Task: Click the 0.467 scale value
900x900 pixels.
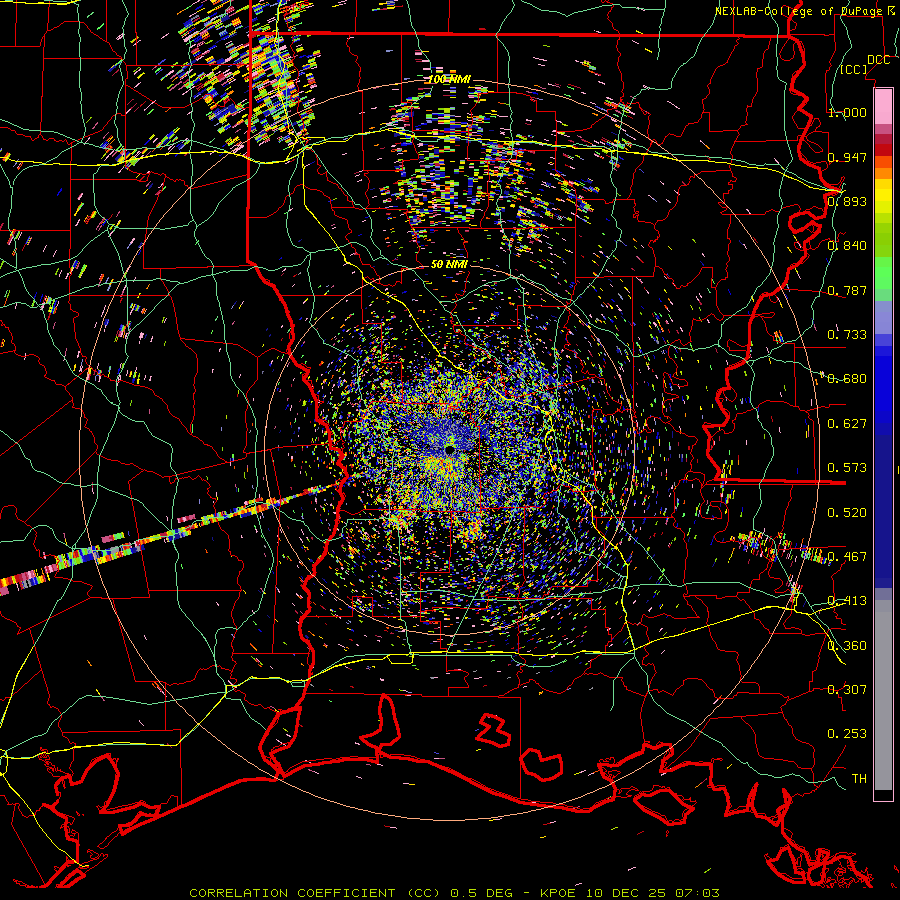Action: 847,557
